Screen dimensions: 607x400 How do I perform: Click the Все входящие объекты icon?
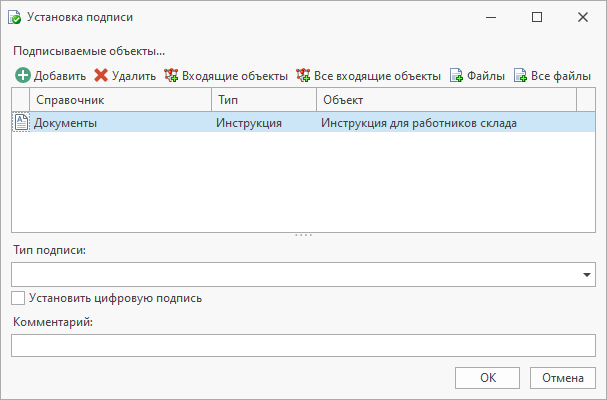click(x=303, y=75)
